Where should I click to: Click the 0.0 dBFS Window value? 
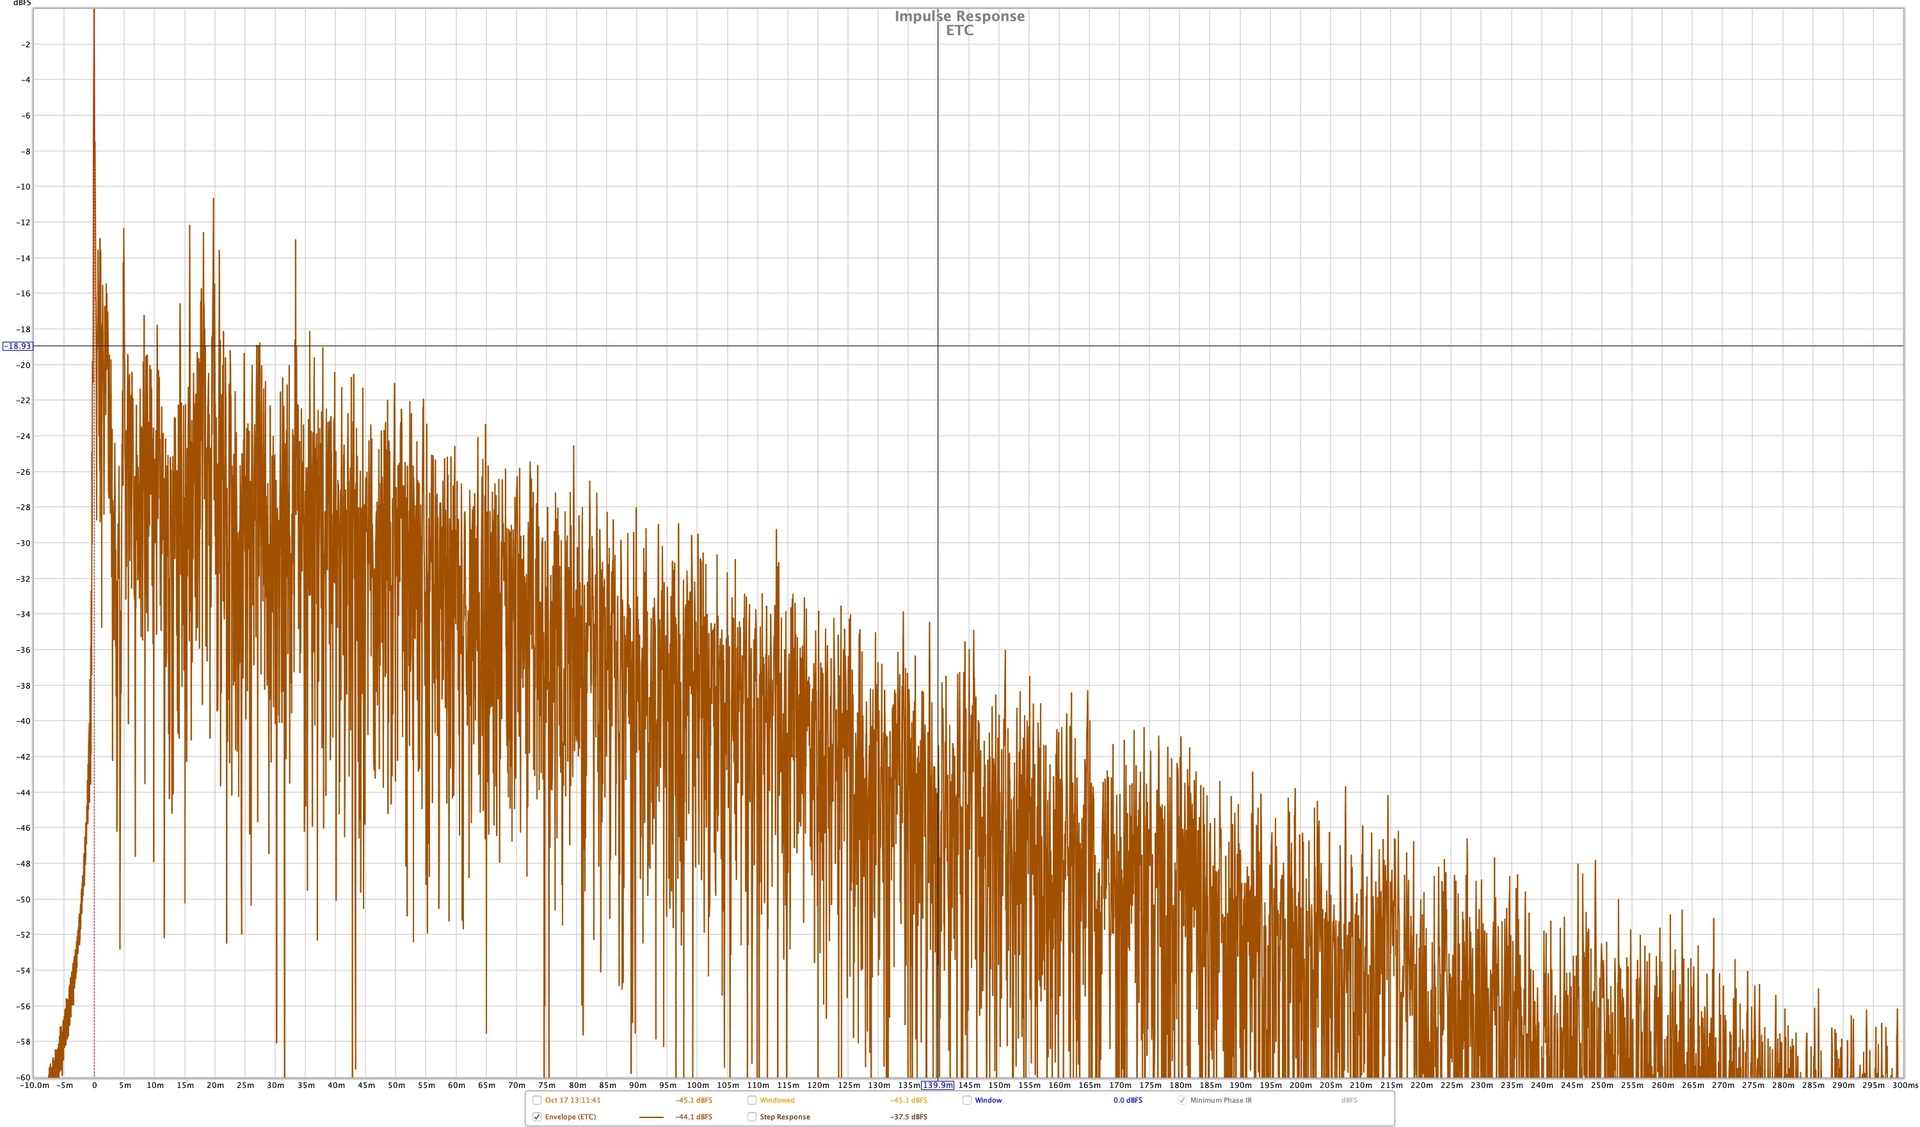1127,1100
